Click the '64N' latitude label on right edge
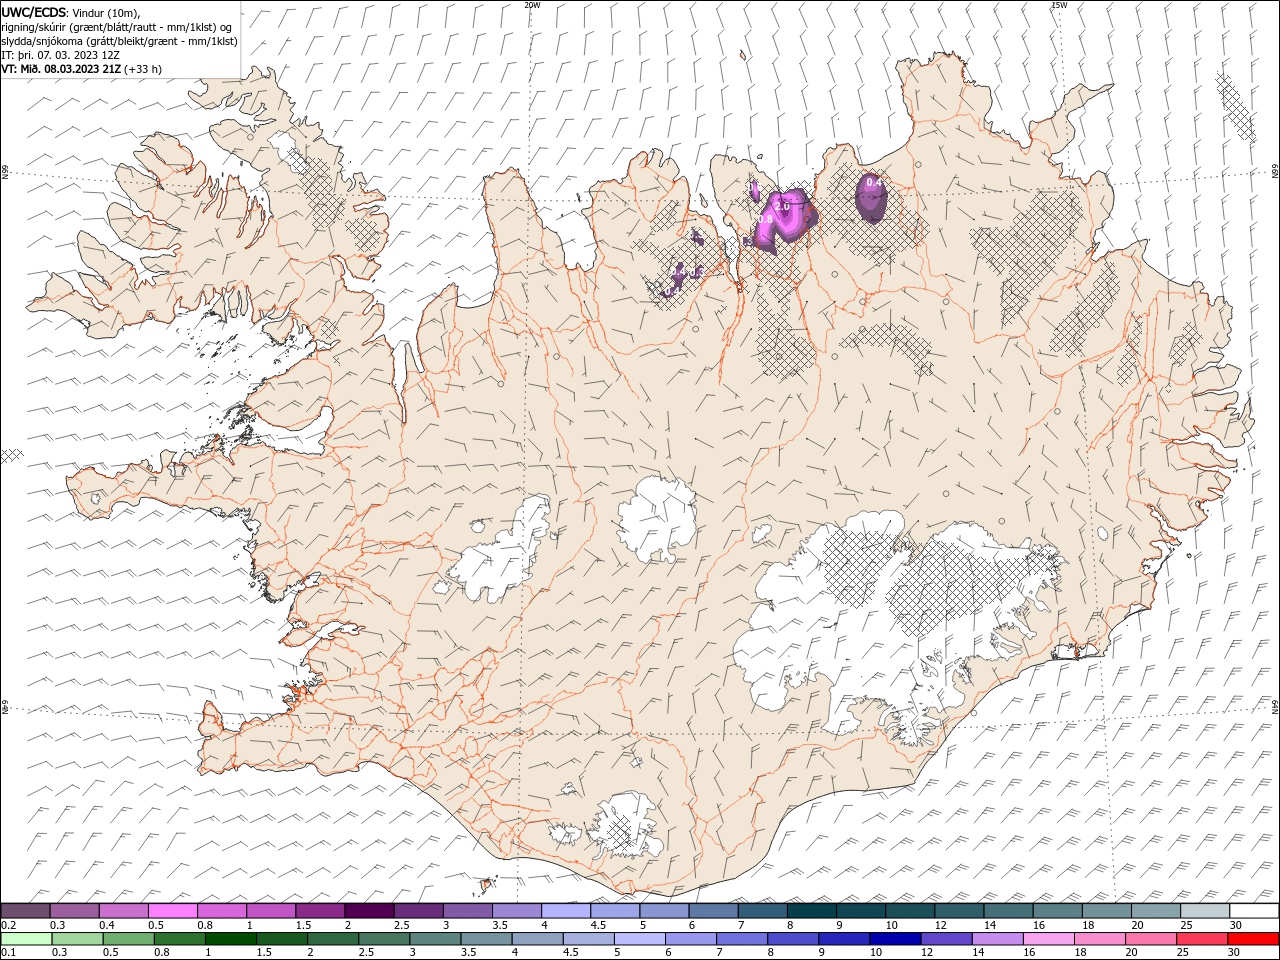1280x960 pixels. pyautogui.click(x=1275, y=706)
